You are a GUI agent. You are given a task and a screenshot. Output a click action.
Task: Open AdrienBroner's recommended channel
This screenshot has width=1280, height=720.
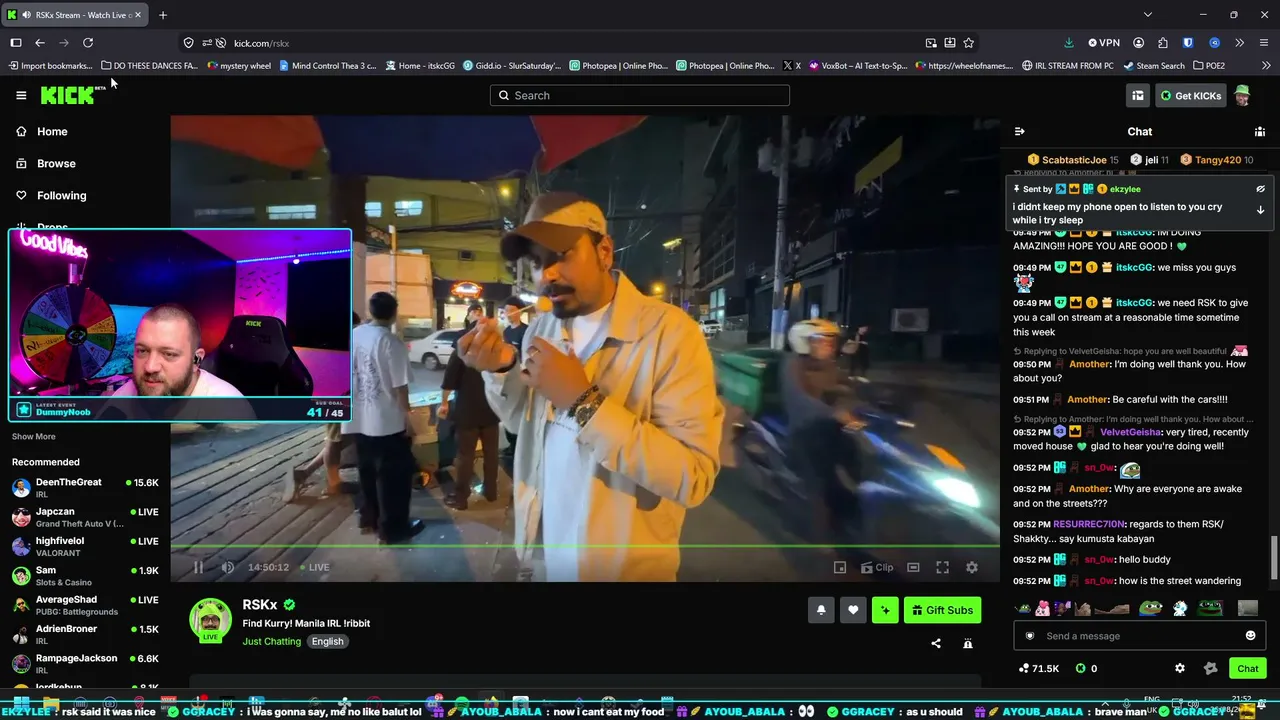pyautogui.click(x=85, y=634)
